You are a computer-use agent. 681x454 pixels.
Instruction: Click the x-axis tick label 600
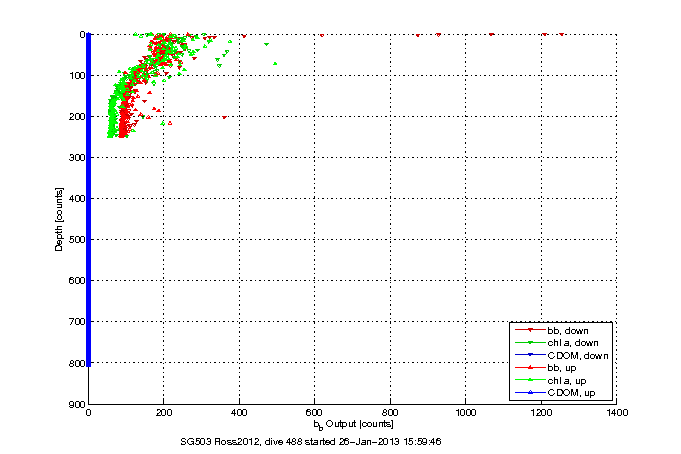[314, 412]
